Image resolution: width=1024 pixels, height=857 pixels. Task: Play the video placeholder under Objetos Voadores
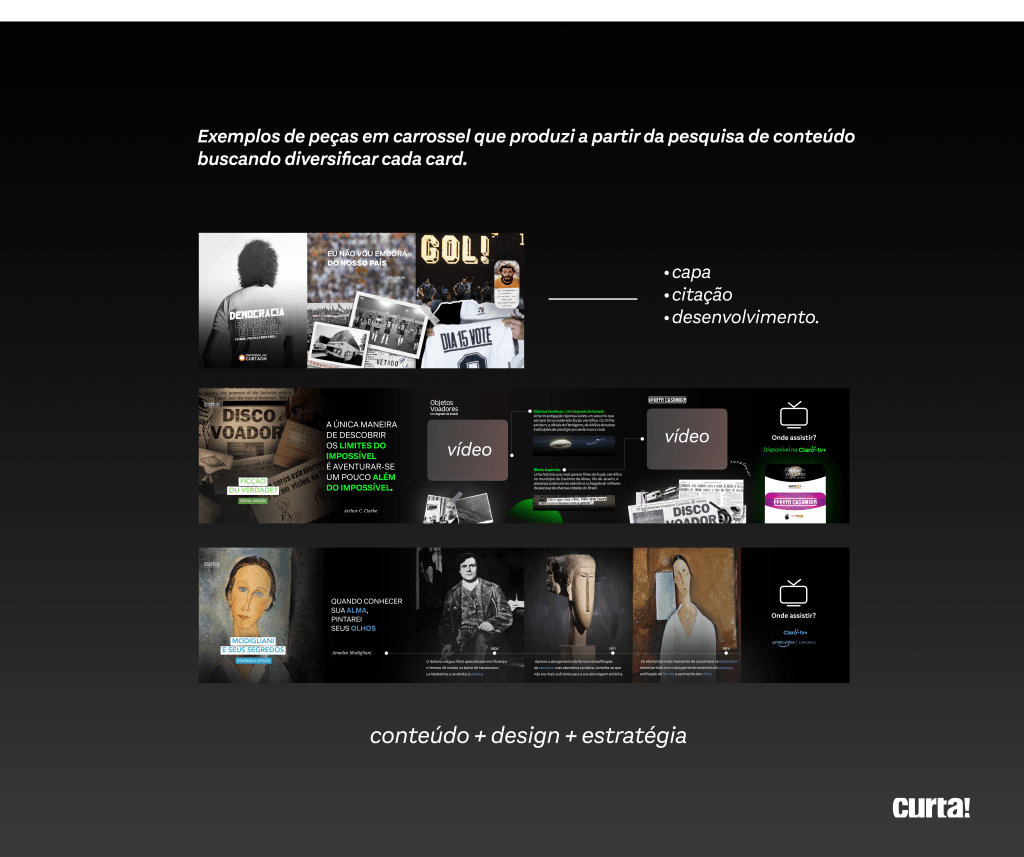click(467, 450)
